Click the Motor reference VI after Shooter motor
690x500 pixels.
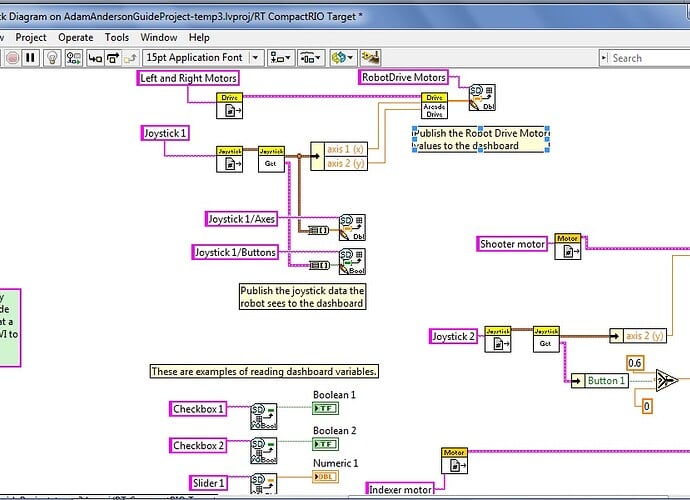(x=568, y=246)
